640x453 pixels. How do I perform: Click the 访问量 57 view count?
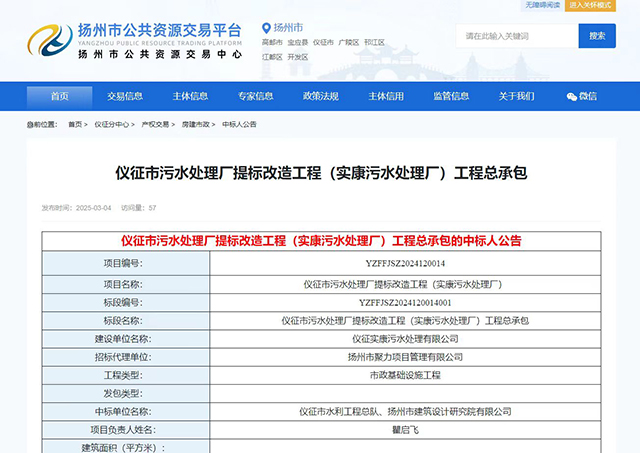click(139, 208)
